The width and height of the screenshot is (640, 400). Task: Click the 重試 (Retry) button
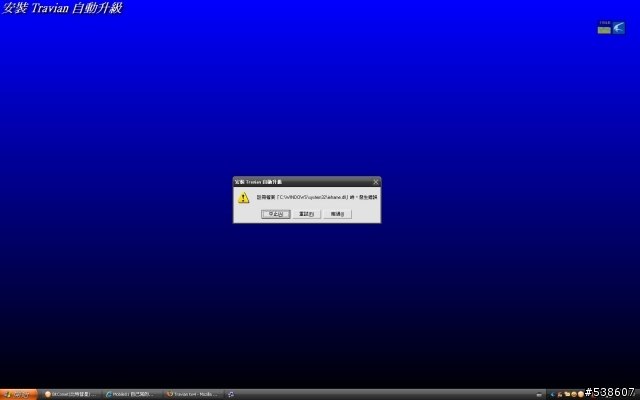coord(307,214)
